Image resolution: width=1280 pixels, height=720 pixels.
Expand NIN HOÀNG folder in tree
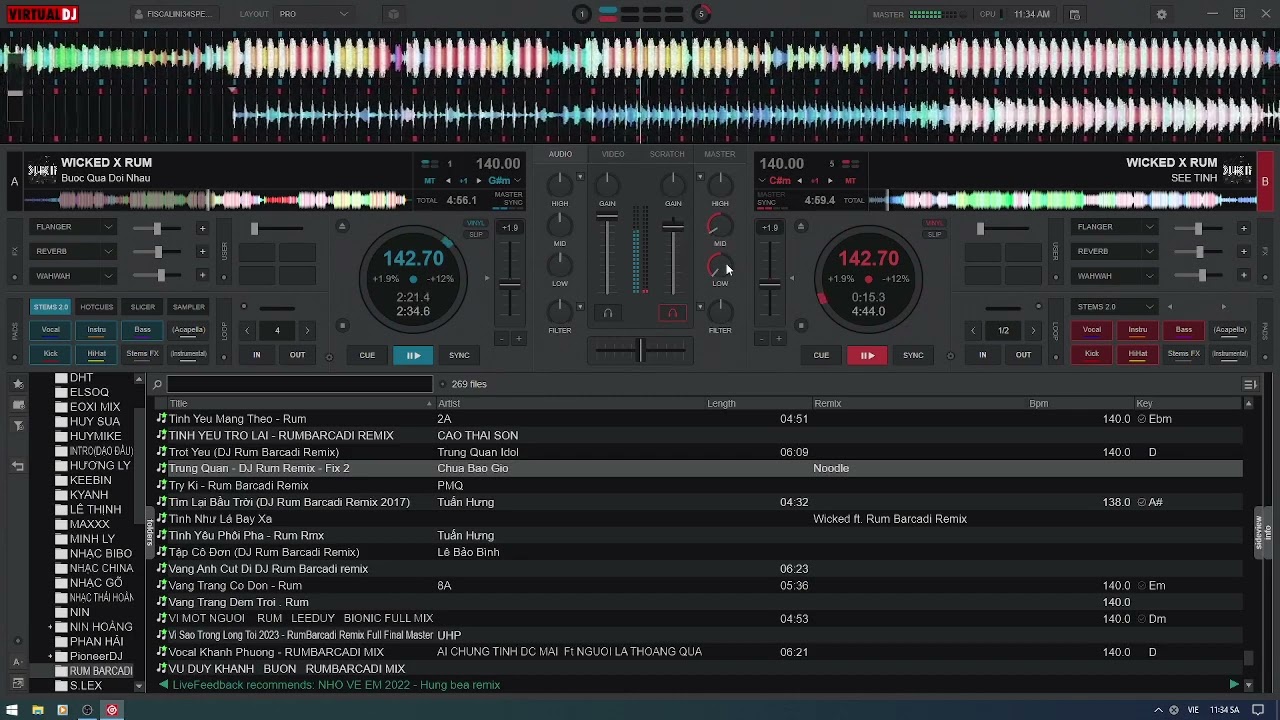pyautogui.click(x=50, y=627)
